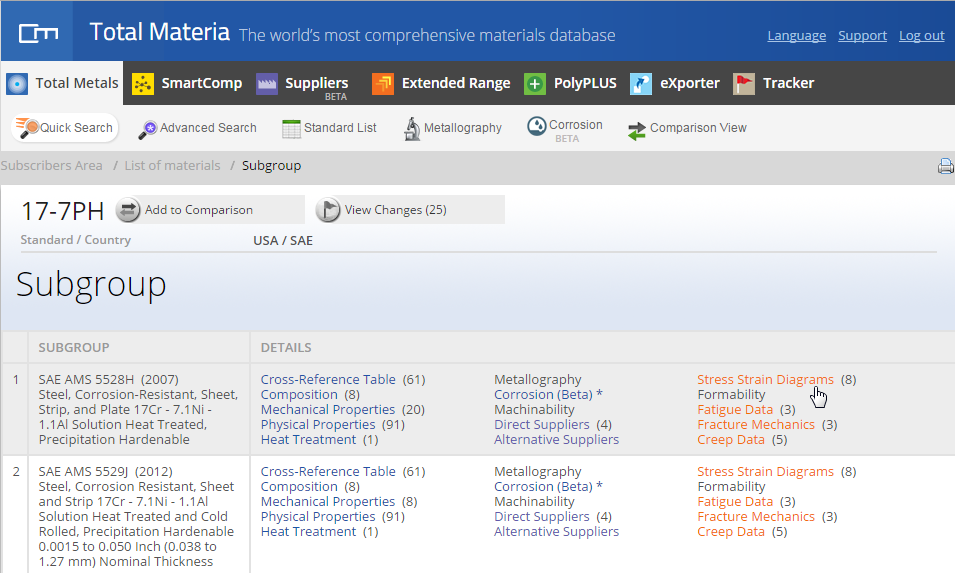Screen dimensions: 955x573
Task: Click the Standard List table icon
Action: 291,128
